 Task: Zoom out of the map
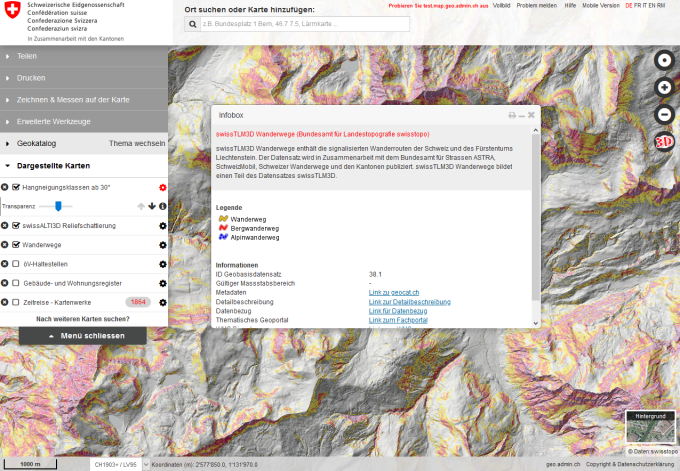[664, 114]
